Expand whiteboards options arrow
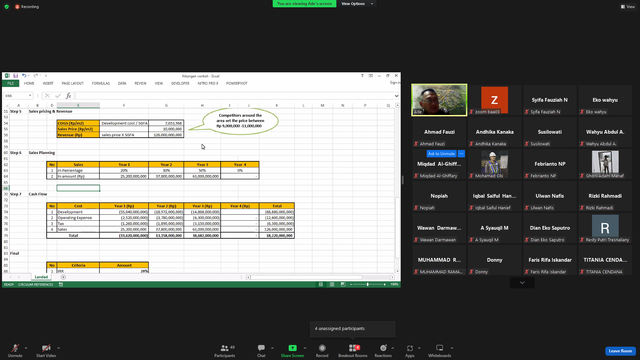 (452, 348)
